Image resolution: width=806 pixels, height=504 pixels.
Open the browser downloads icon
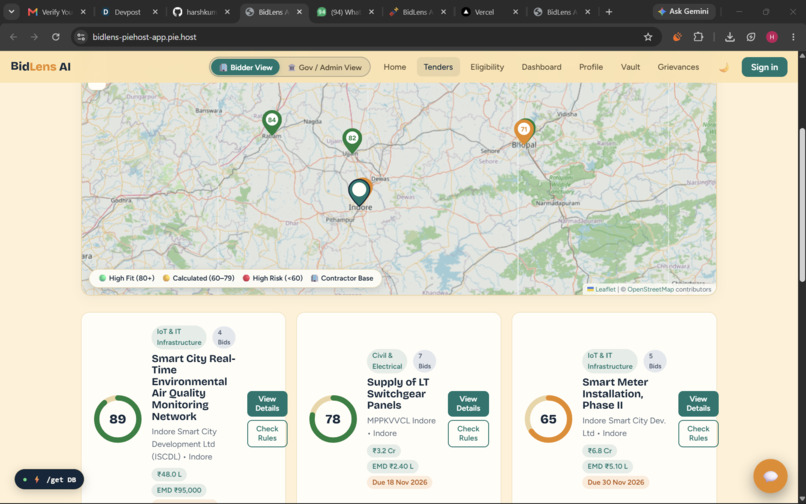point(729,37)
